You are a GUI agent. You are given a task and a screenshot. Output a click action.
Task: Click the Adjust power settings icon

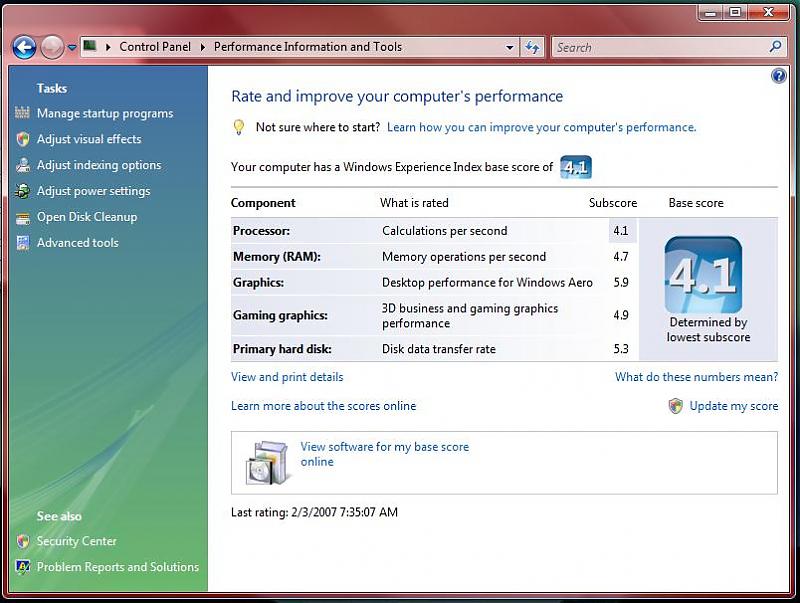(22, 191)
